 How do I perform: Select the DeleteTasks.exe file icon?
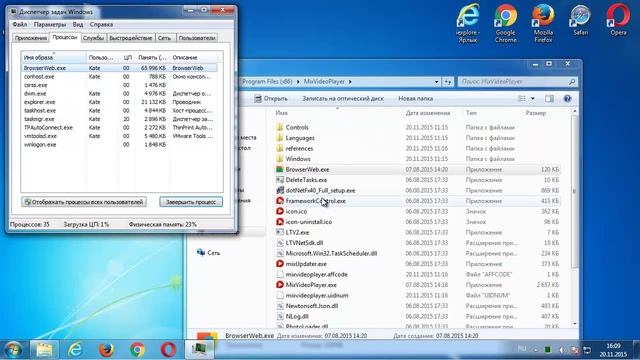(280, 180)
